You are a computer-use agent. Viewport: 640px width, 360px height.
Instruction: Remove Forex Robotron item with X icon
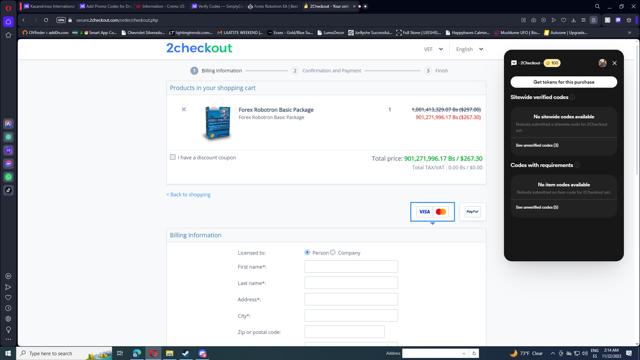(x=184, y=109)
